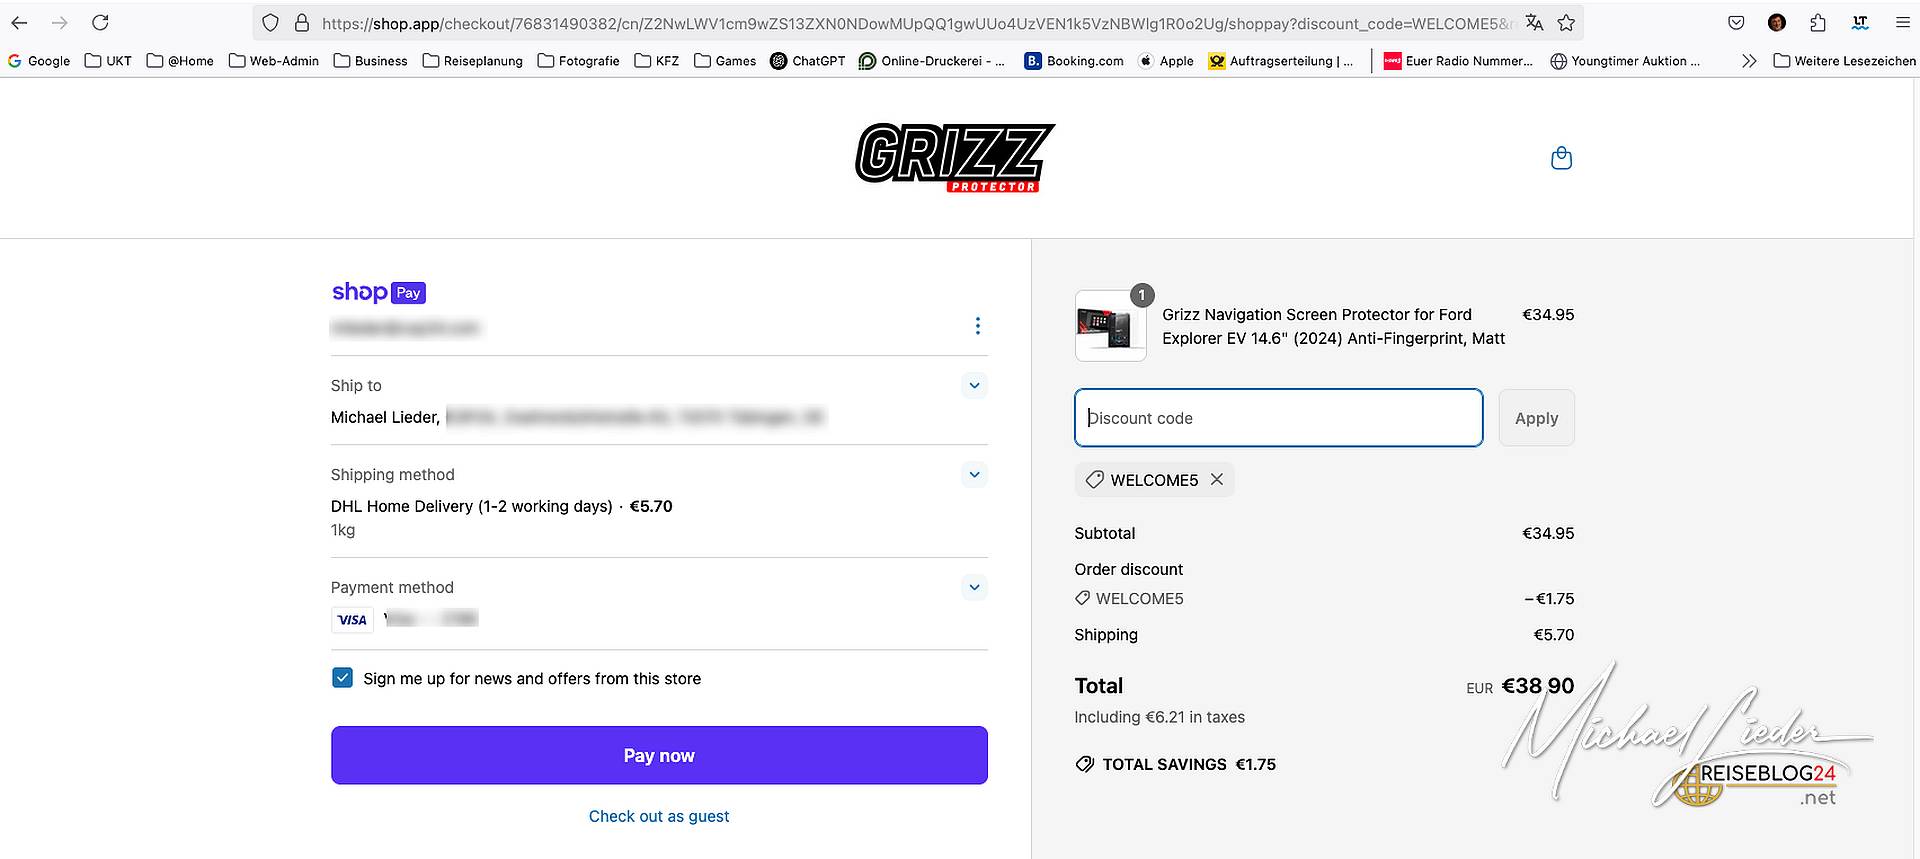Image resolution: width=1920 pixels, height=859 pixels.
Task: Click the Order discount label
Action: click(1128, 569)
